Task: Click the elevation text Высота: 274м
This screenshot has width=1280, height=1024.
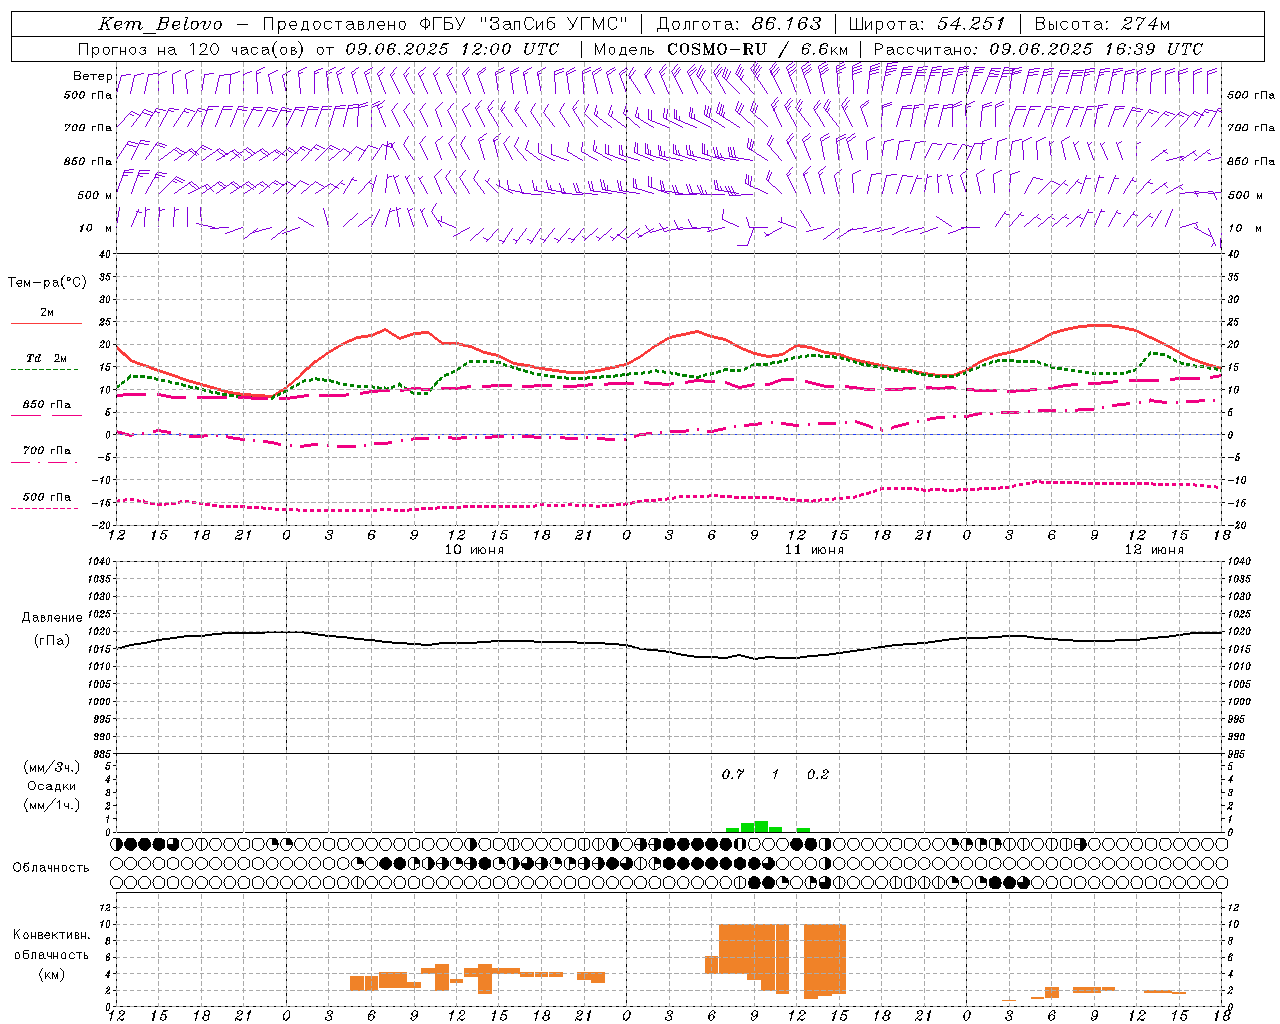Action: 1101,24
